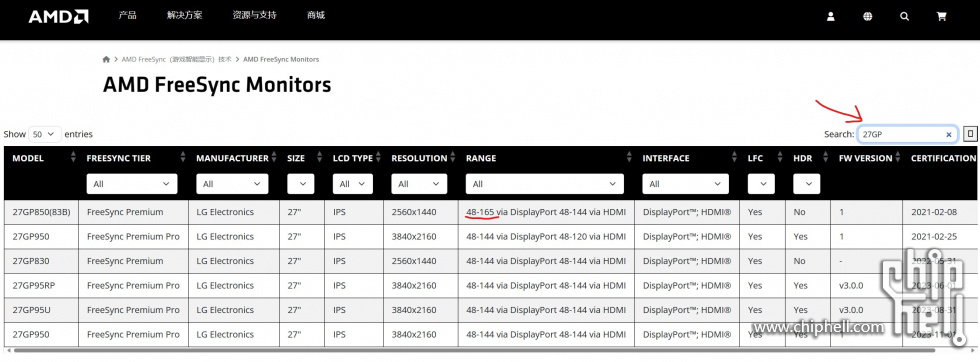Follow the AMD FreeSync 技术 breadcrumb link
The image size is (980, 362).
click(x=176, y=59)
